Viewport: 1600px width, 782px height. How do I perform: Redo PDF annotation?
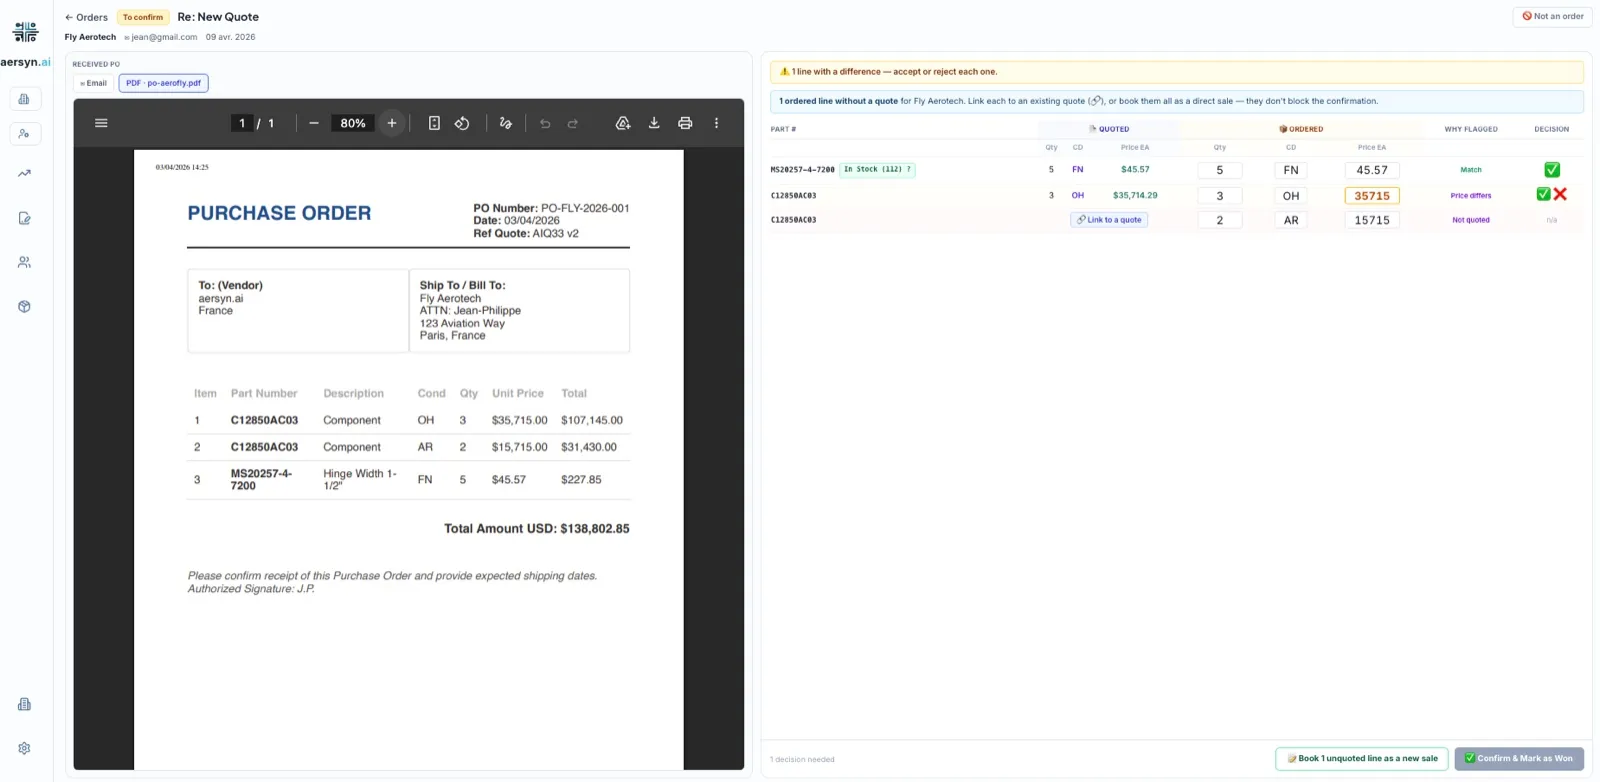573,123
